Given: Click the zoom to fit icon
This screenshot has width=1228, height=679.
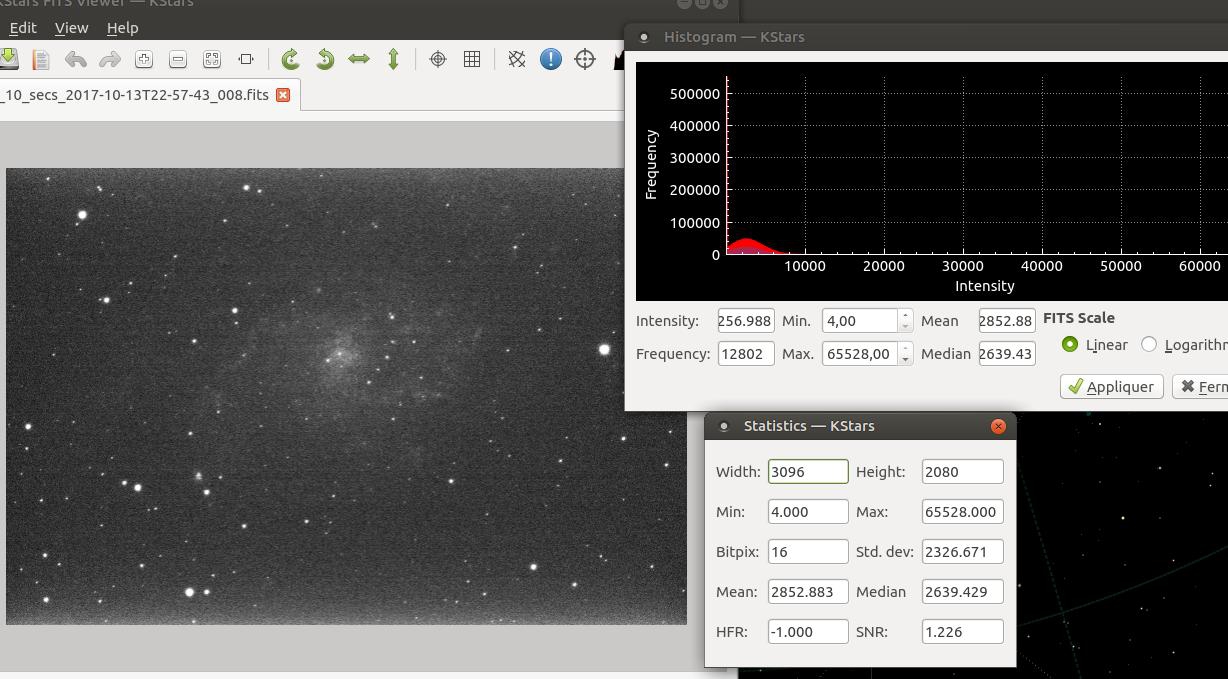Looking at the screenshot, I should pos(246,59).
